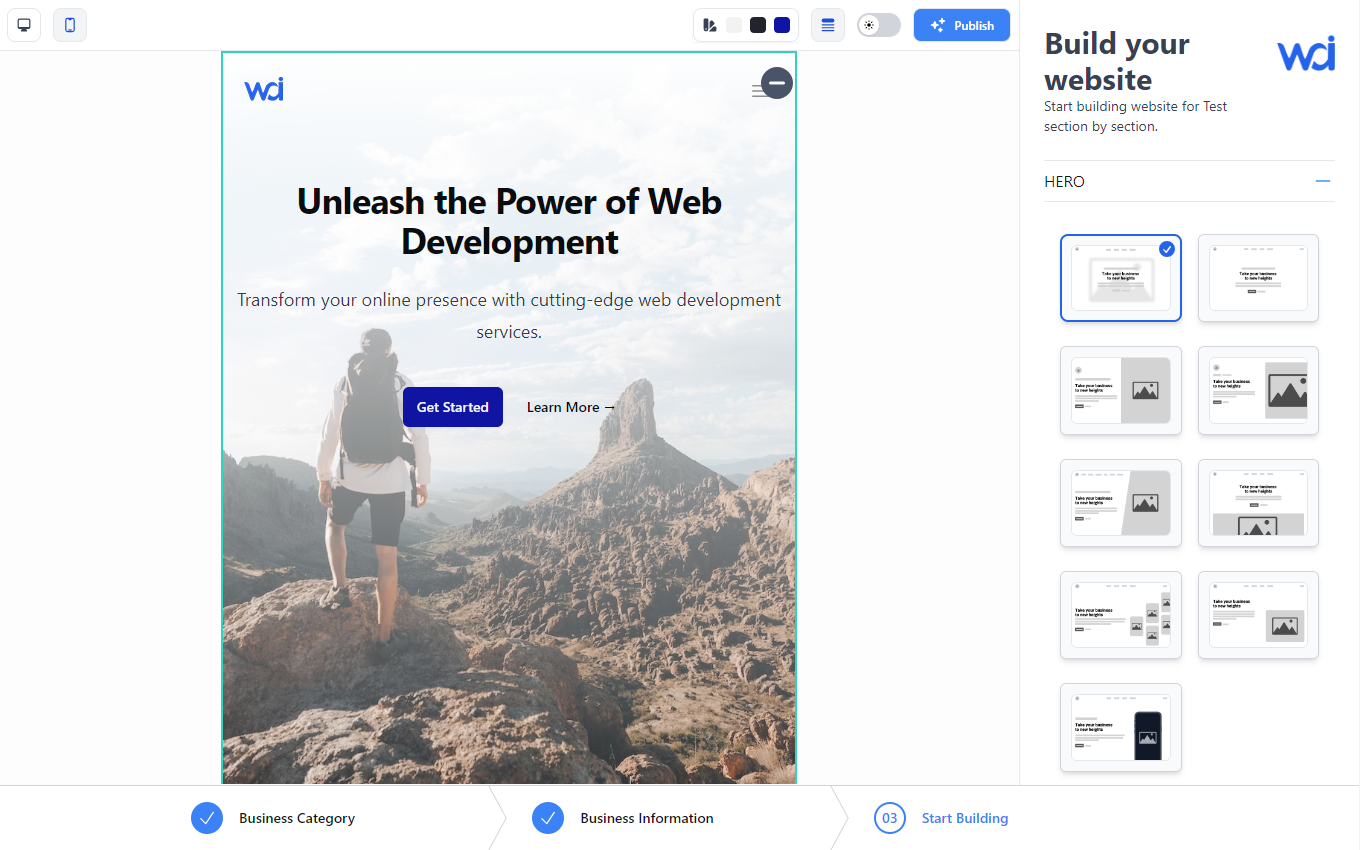Click the WDI logo in the site preview
Screen dimensions: 1360x850
click(264, 89)
